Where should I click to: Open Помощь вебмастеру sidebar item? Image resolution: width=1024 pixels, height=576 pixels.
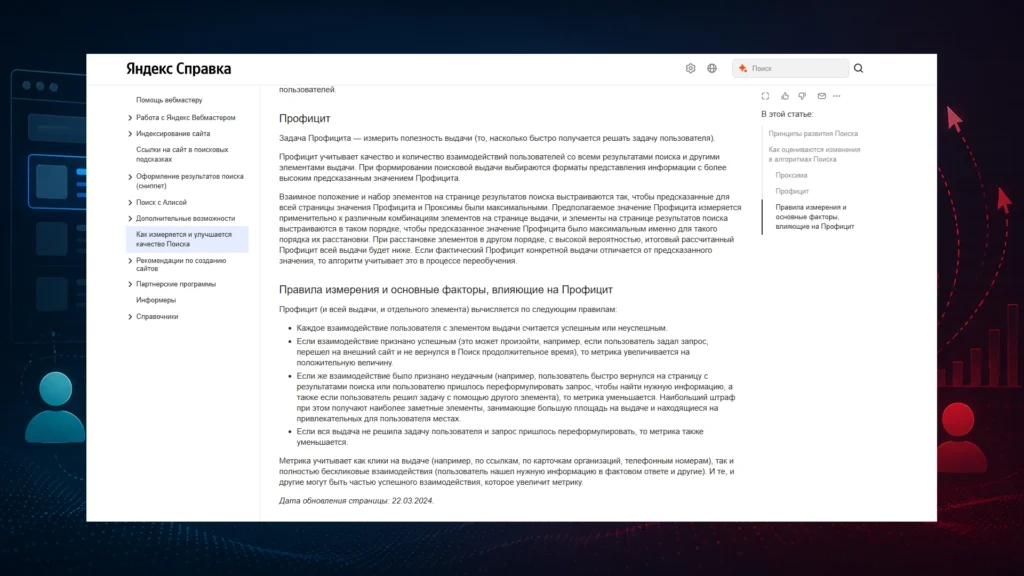(x=169, y=100)
